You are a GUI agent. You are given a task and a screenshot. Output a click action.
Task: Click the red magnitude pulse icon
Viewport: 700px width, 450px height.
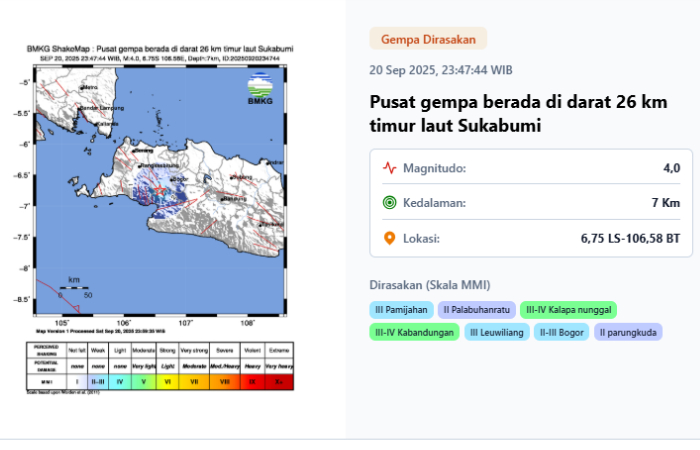point(389,168)
